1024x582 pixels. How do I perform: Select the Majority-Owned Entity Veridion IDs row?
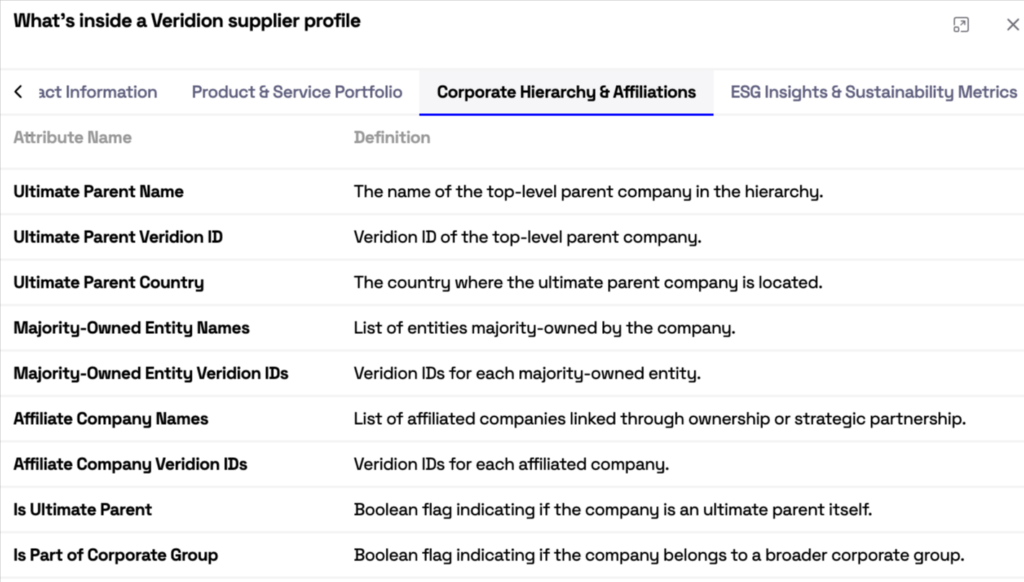pyautogui.click(x=150, y=373)
